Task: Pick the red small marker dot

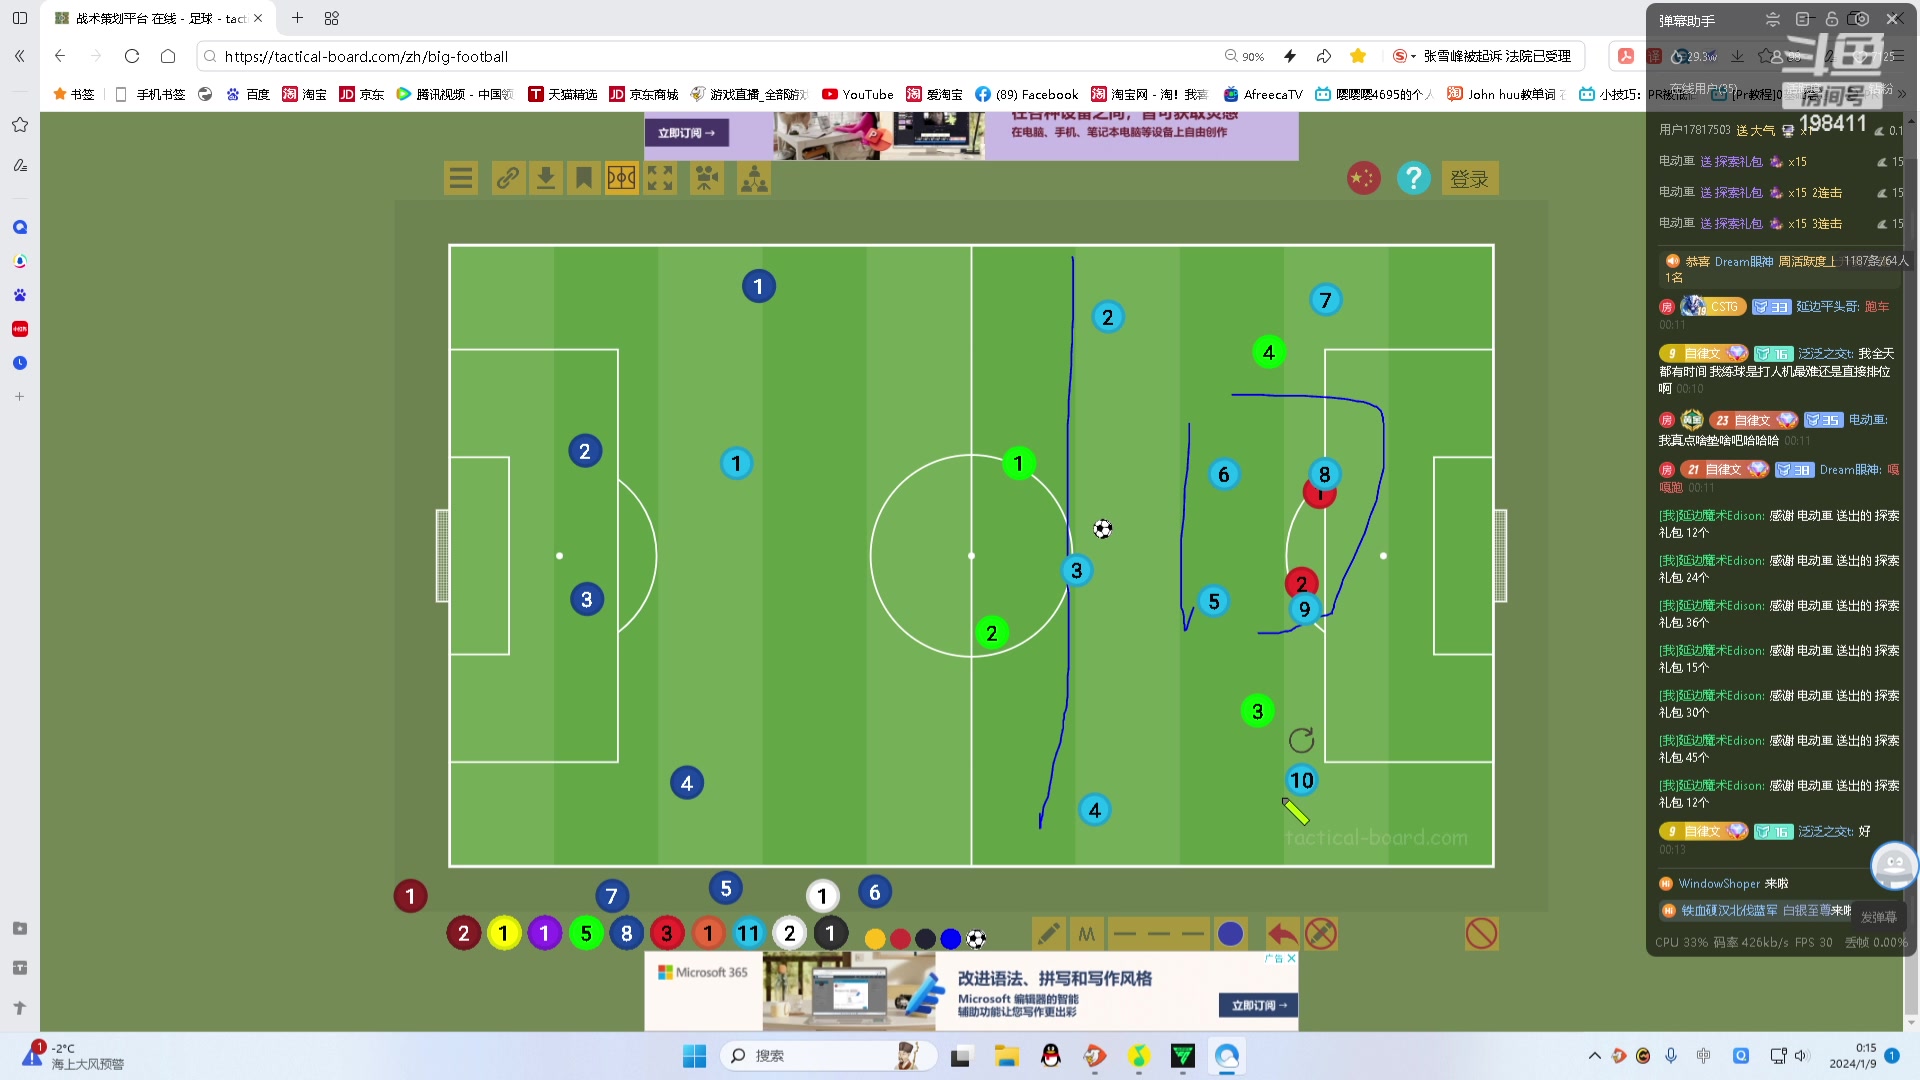Action: pos(900,938)
